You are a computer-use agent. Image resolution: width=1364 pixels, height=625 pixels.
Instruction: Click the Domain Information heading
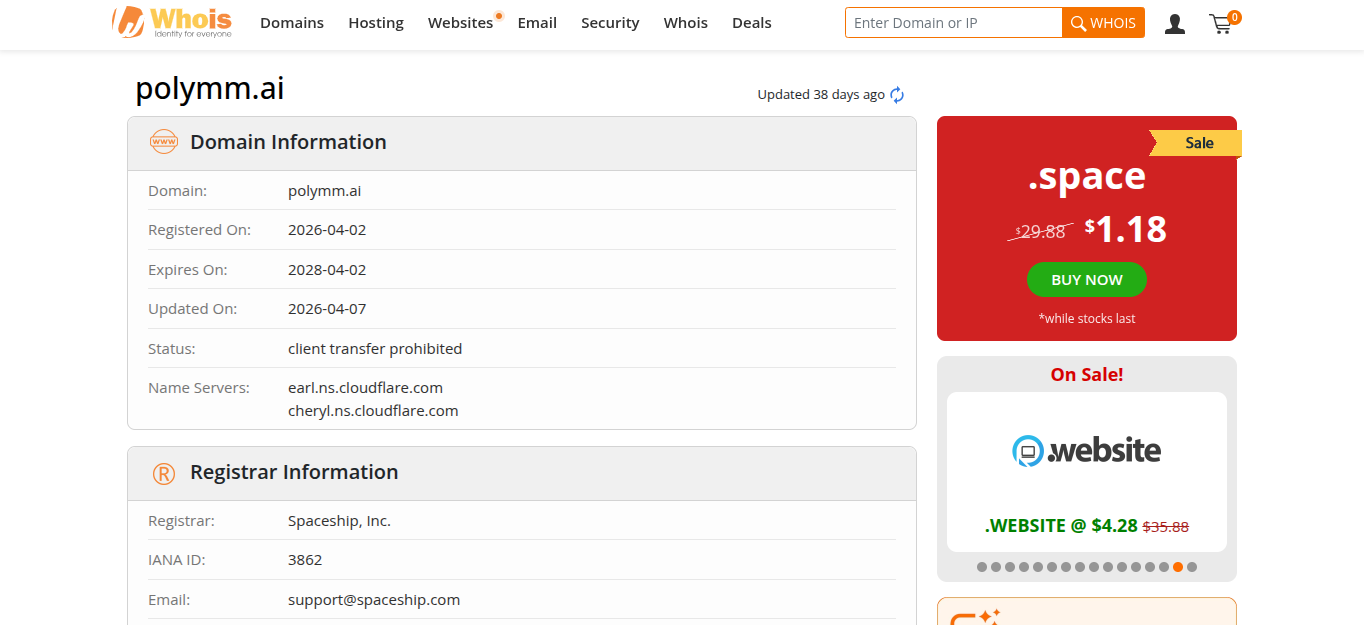coord(288,142)
